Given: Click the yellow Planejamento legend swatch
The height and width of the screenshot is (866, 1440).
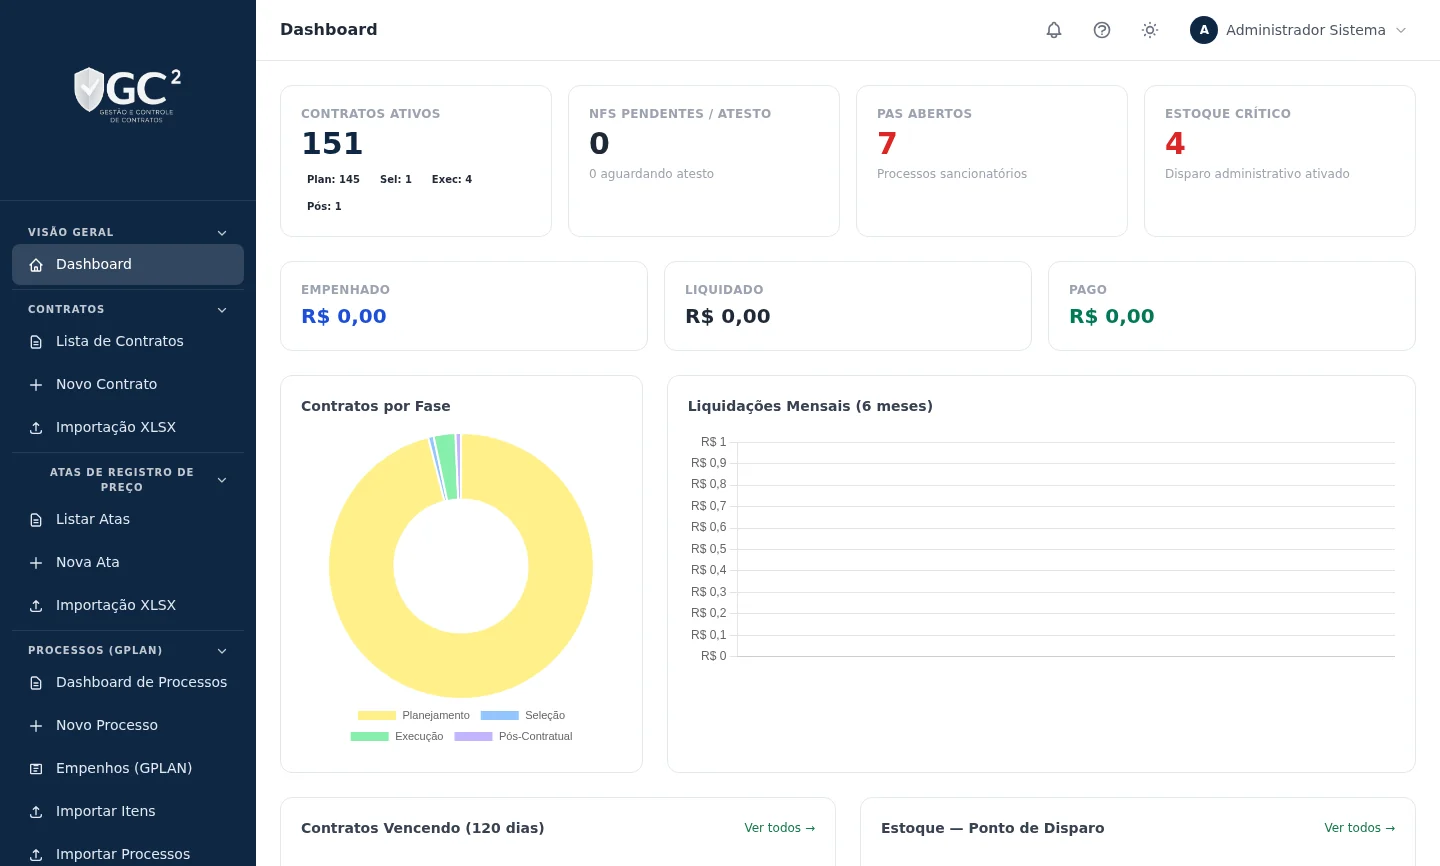Looking at the screenshot, I should (x=377, y=715).
